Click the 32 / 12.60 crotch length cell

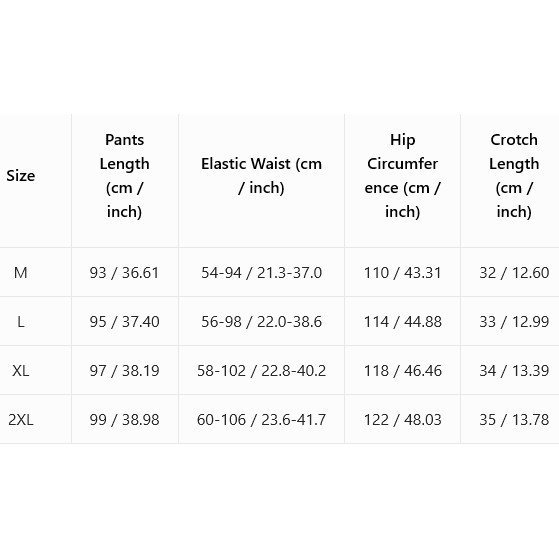pyautogui.click(x=514, y=273)
